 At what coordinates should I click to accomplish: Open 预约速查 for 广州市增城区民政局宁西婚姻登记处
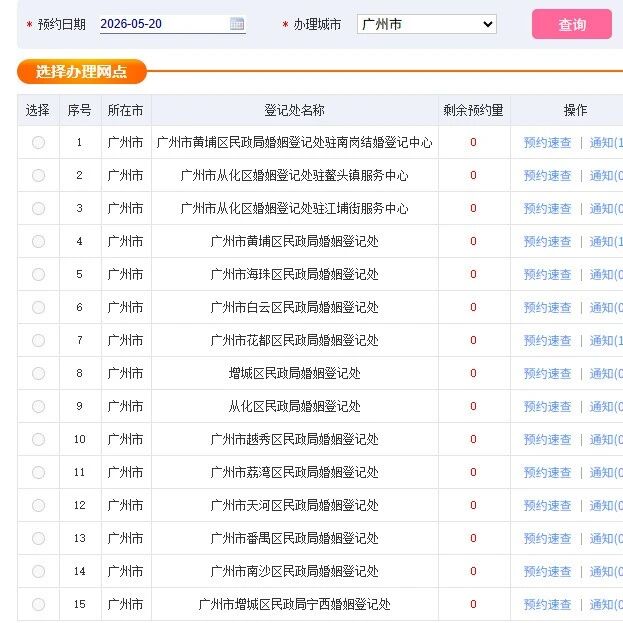[547, 604]
